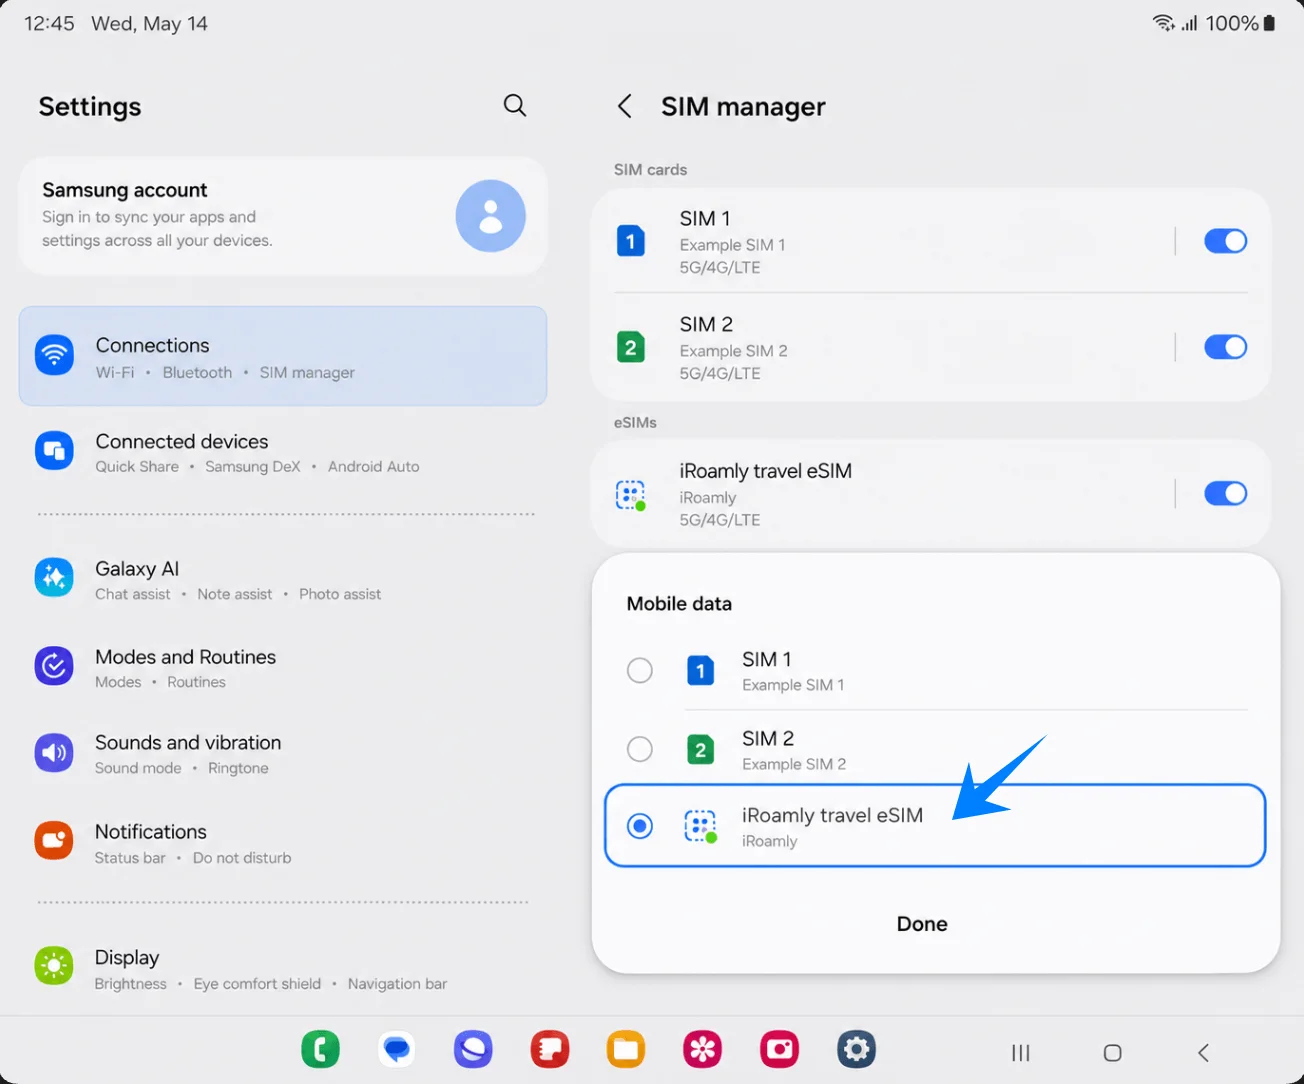Select the Modes and Routines icon
The height and width of the screenshot is (1084, 1304).
55,666
